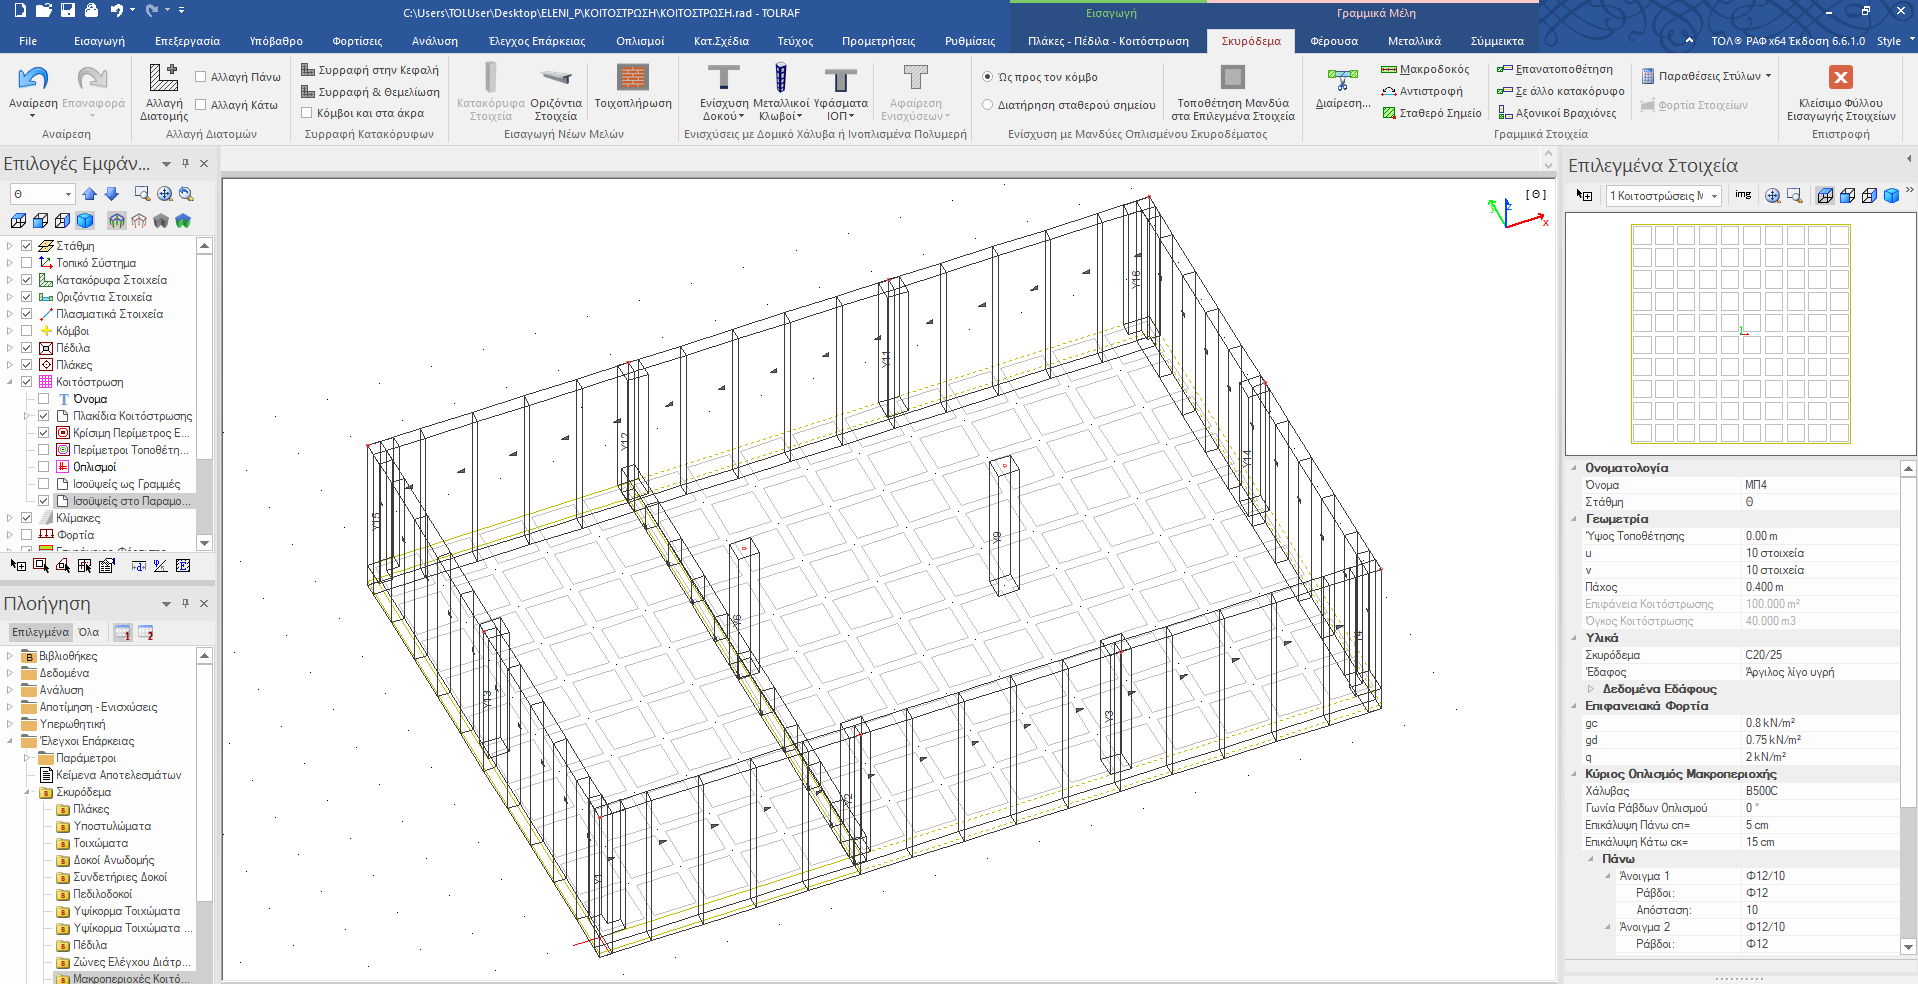Close sheet with the Κλείσιμο Φύλλου icon
The width and height of the screenshot is (1918, 984).
[1840, 78]
